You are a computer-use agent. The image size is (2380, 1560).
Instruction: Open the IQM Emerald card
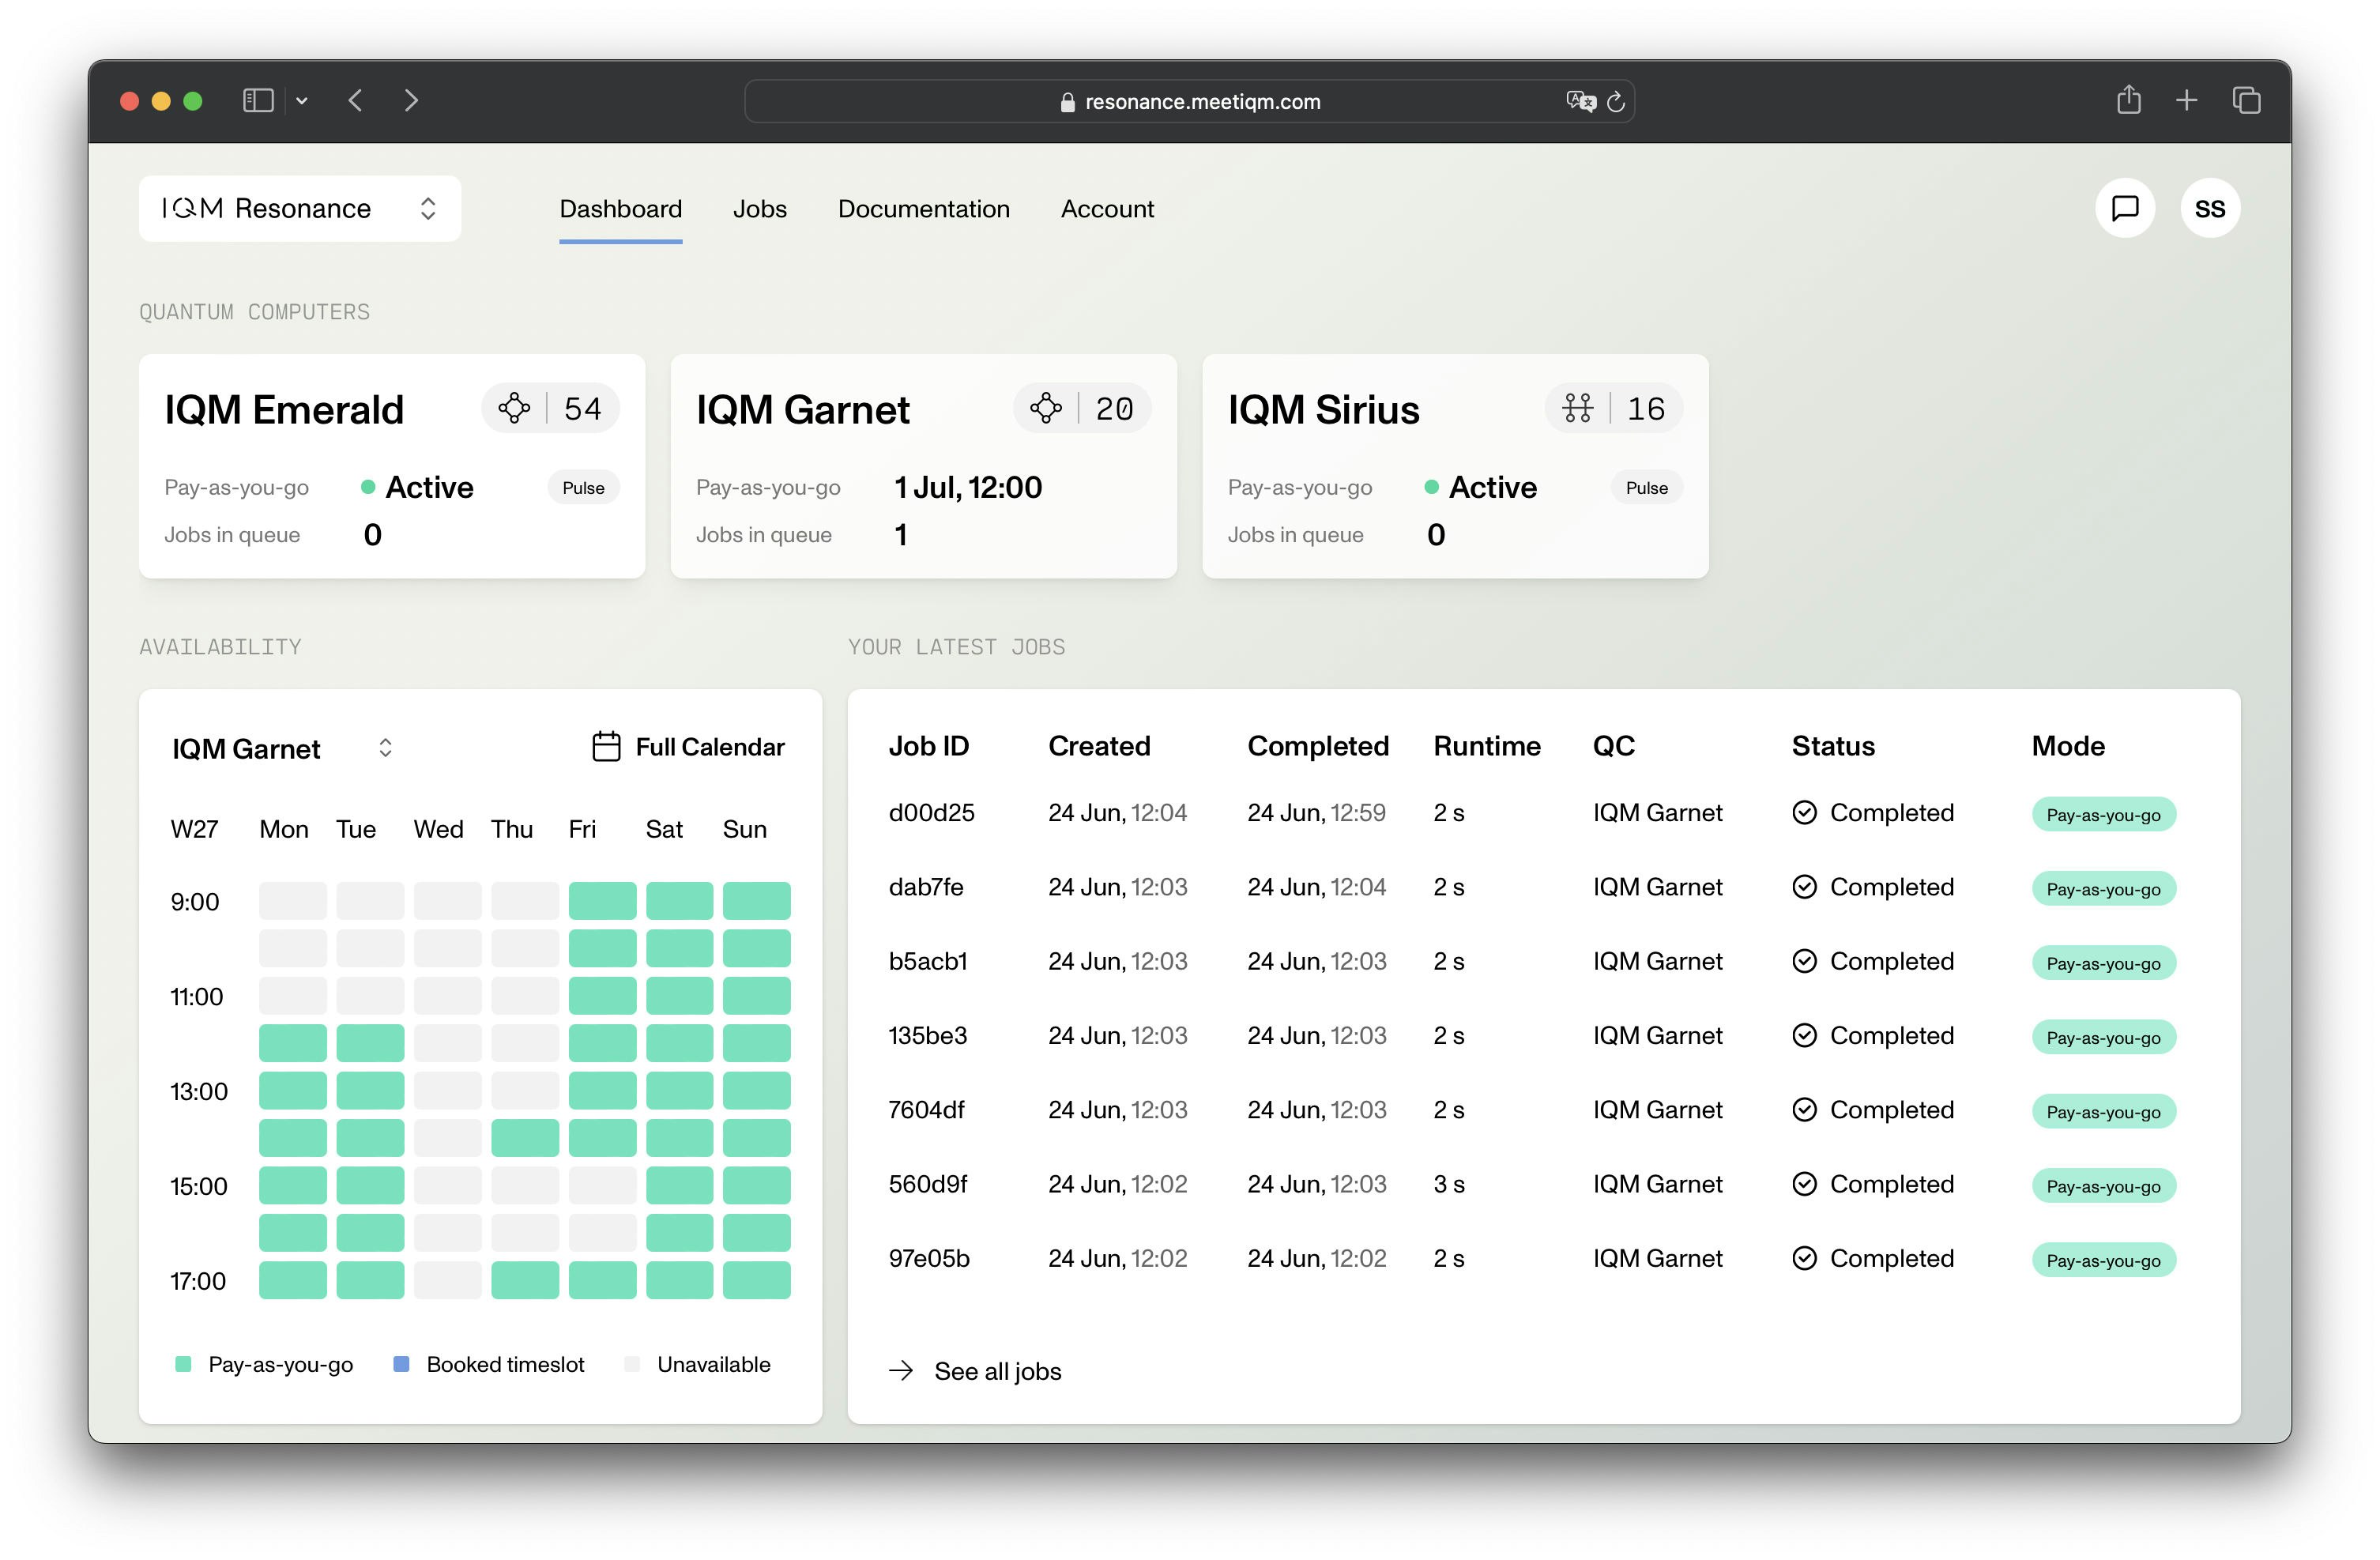click(x=392, y=466)
